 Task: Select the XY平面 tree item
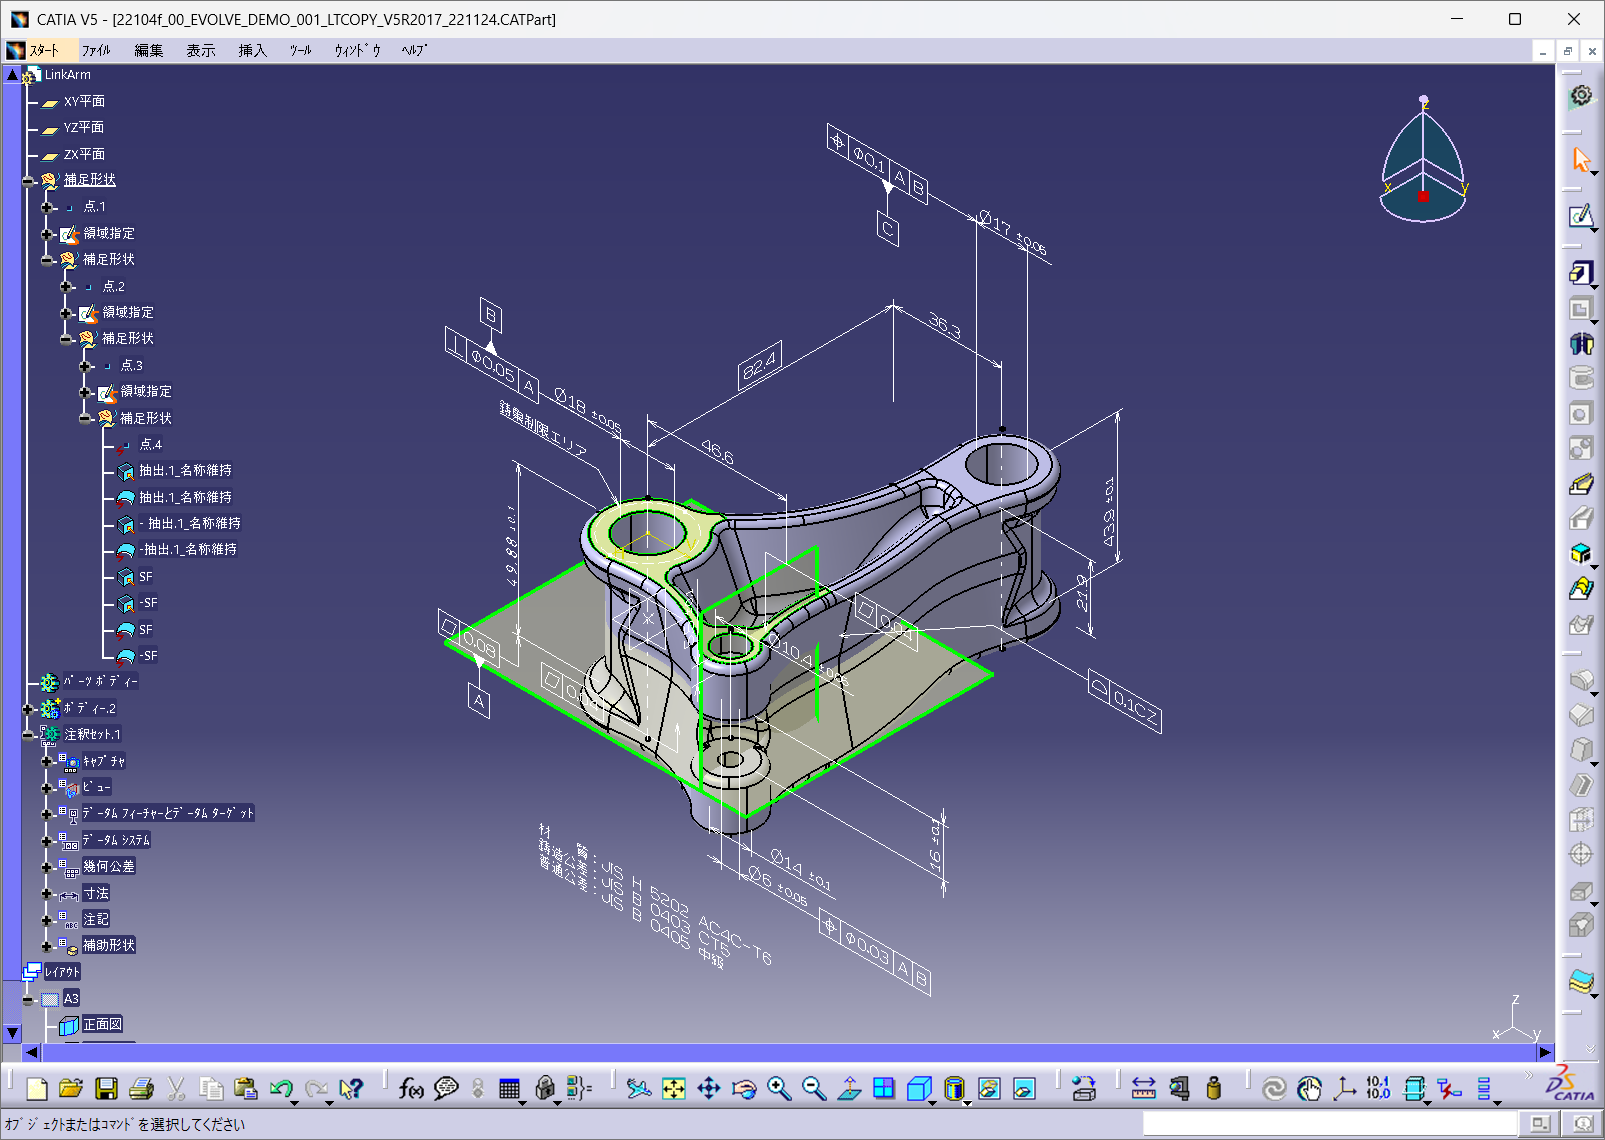click(x=84, y=102)
